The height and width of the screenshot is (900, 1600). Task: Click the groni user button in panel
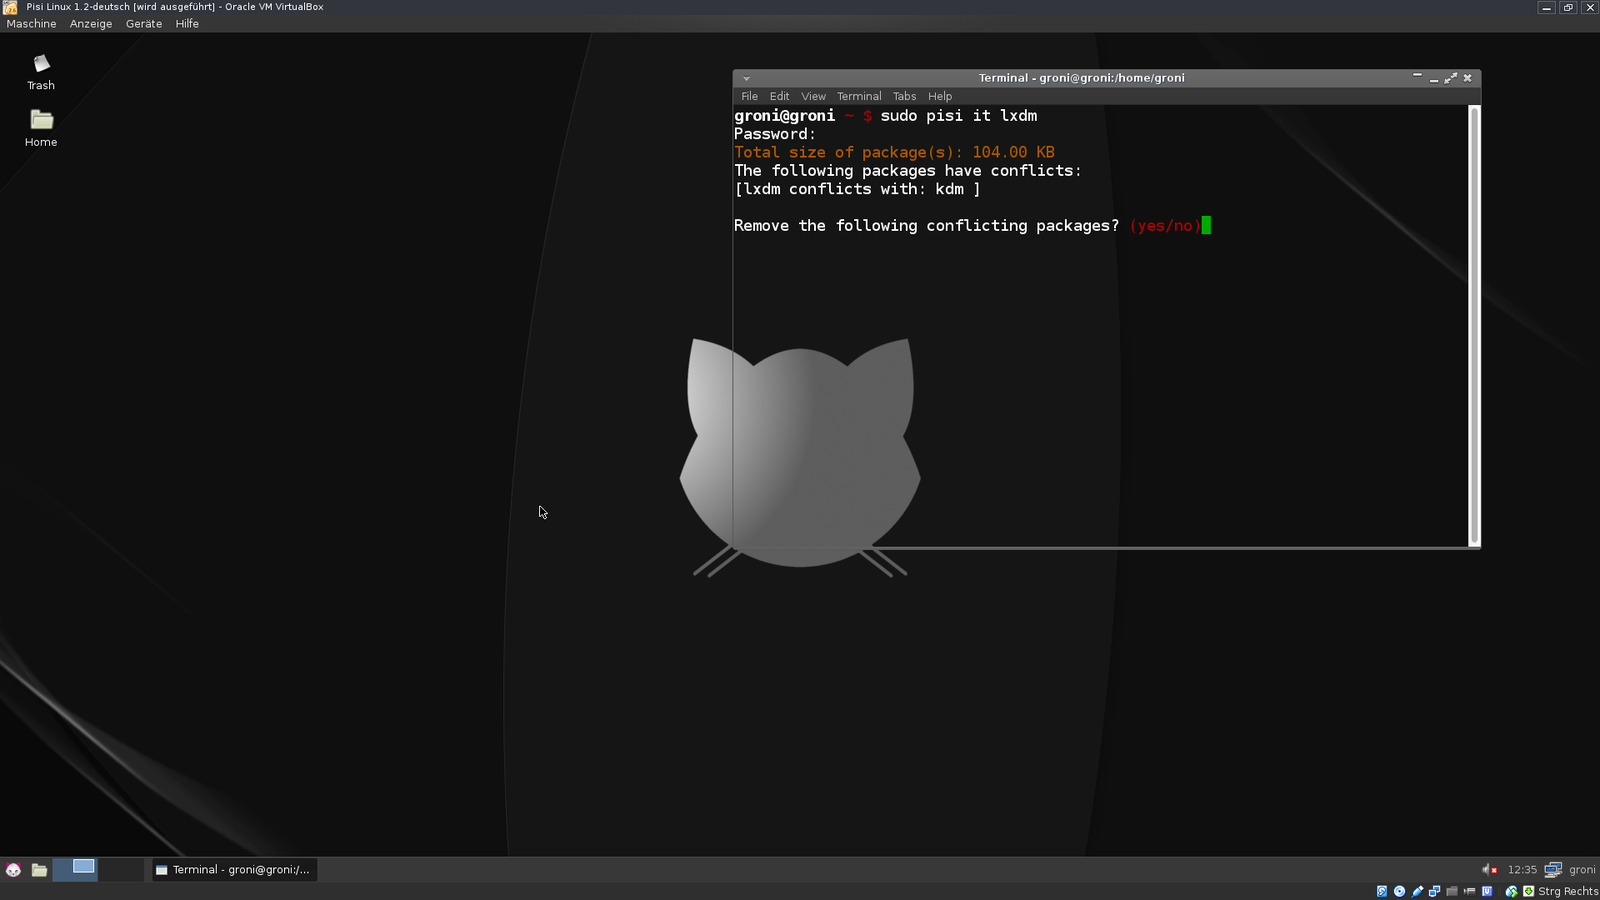[1582, 870]
